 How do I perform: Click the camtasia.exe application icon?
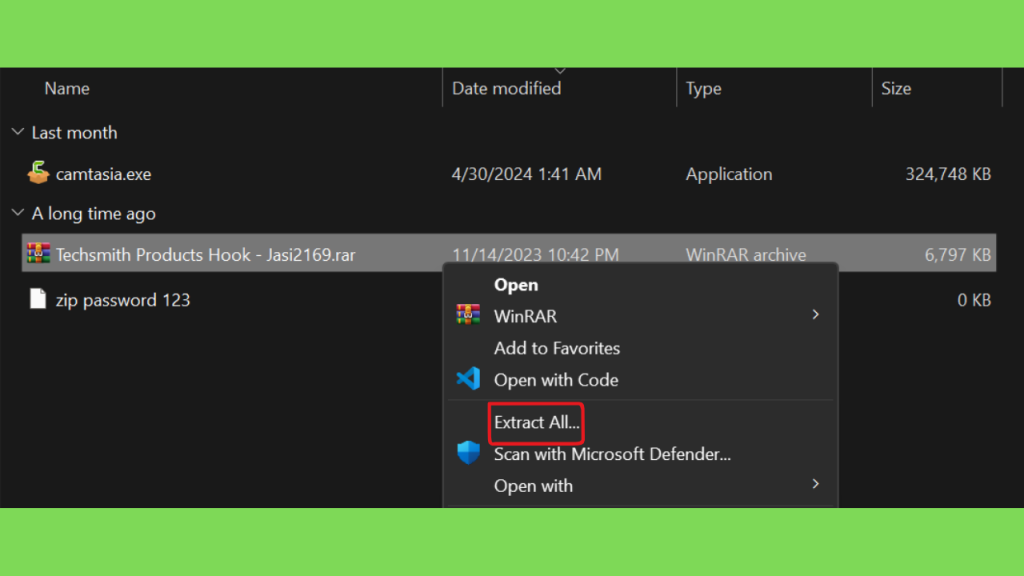39,173
